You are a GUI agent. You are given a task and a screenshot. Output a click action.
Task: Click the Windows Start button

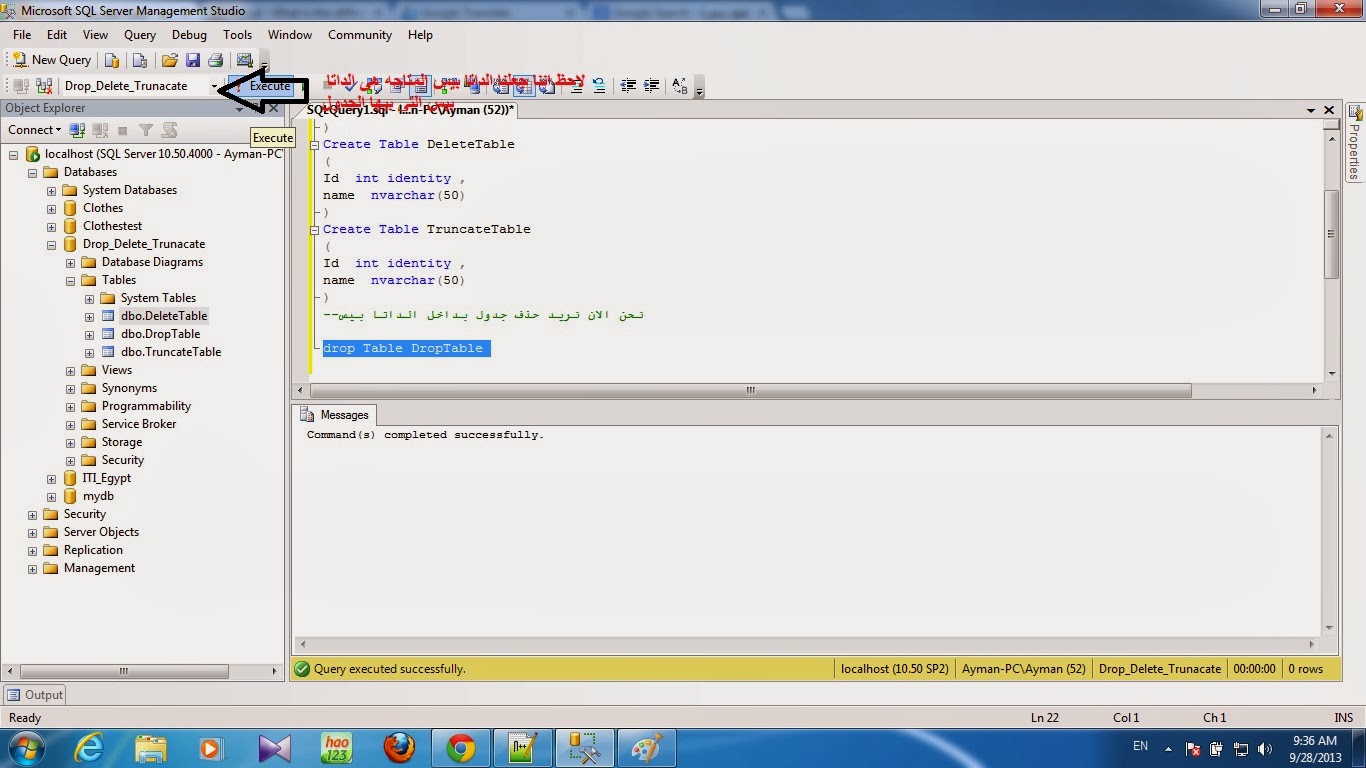26,747
